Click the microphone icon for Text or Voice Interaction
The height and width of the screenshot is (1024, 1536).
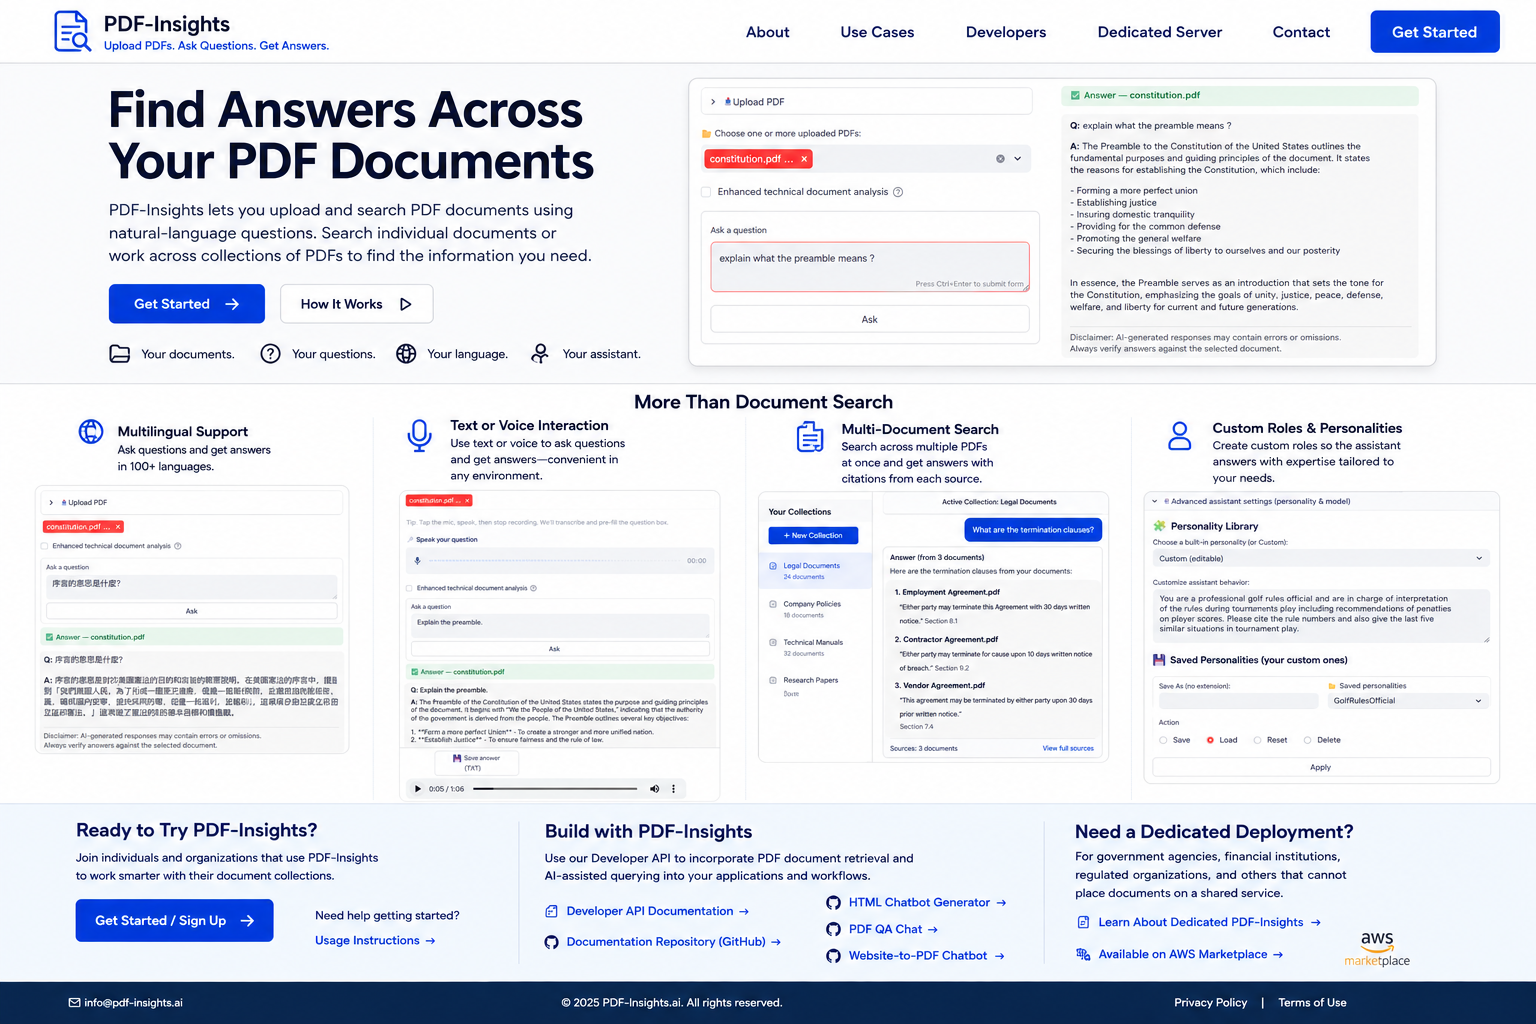coord(420,435)
